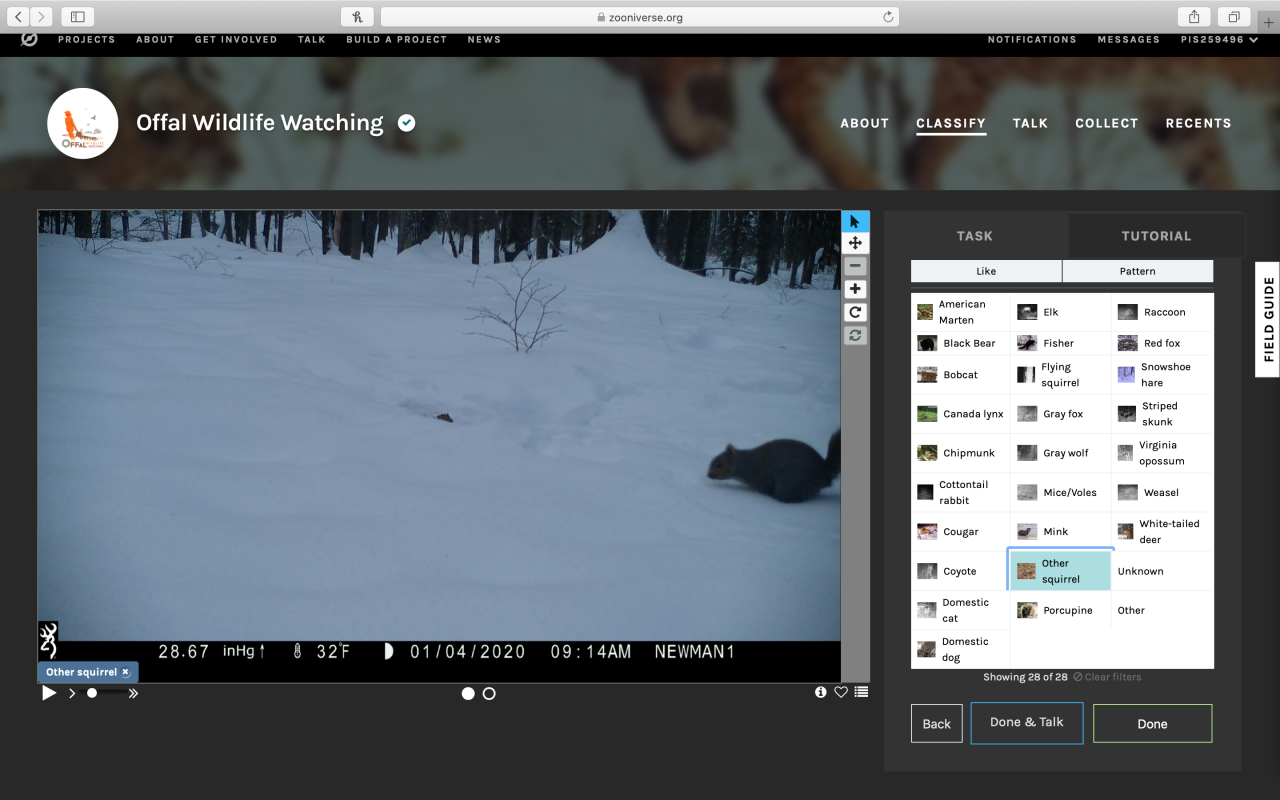
Task: Add subject to a collection list icon
Action: pyautogui.click(x=861, y=692)
